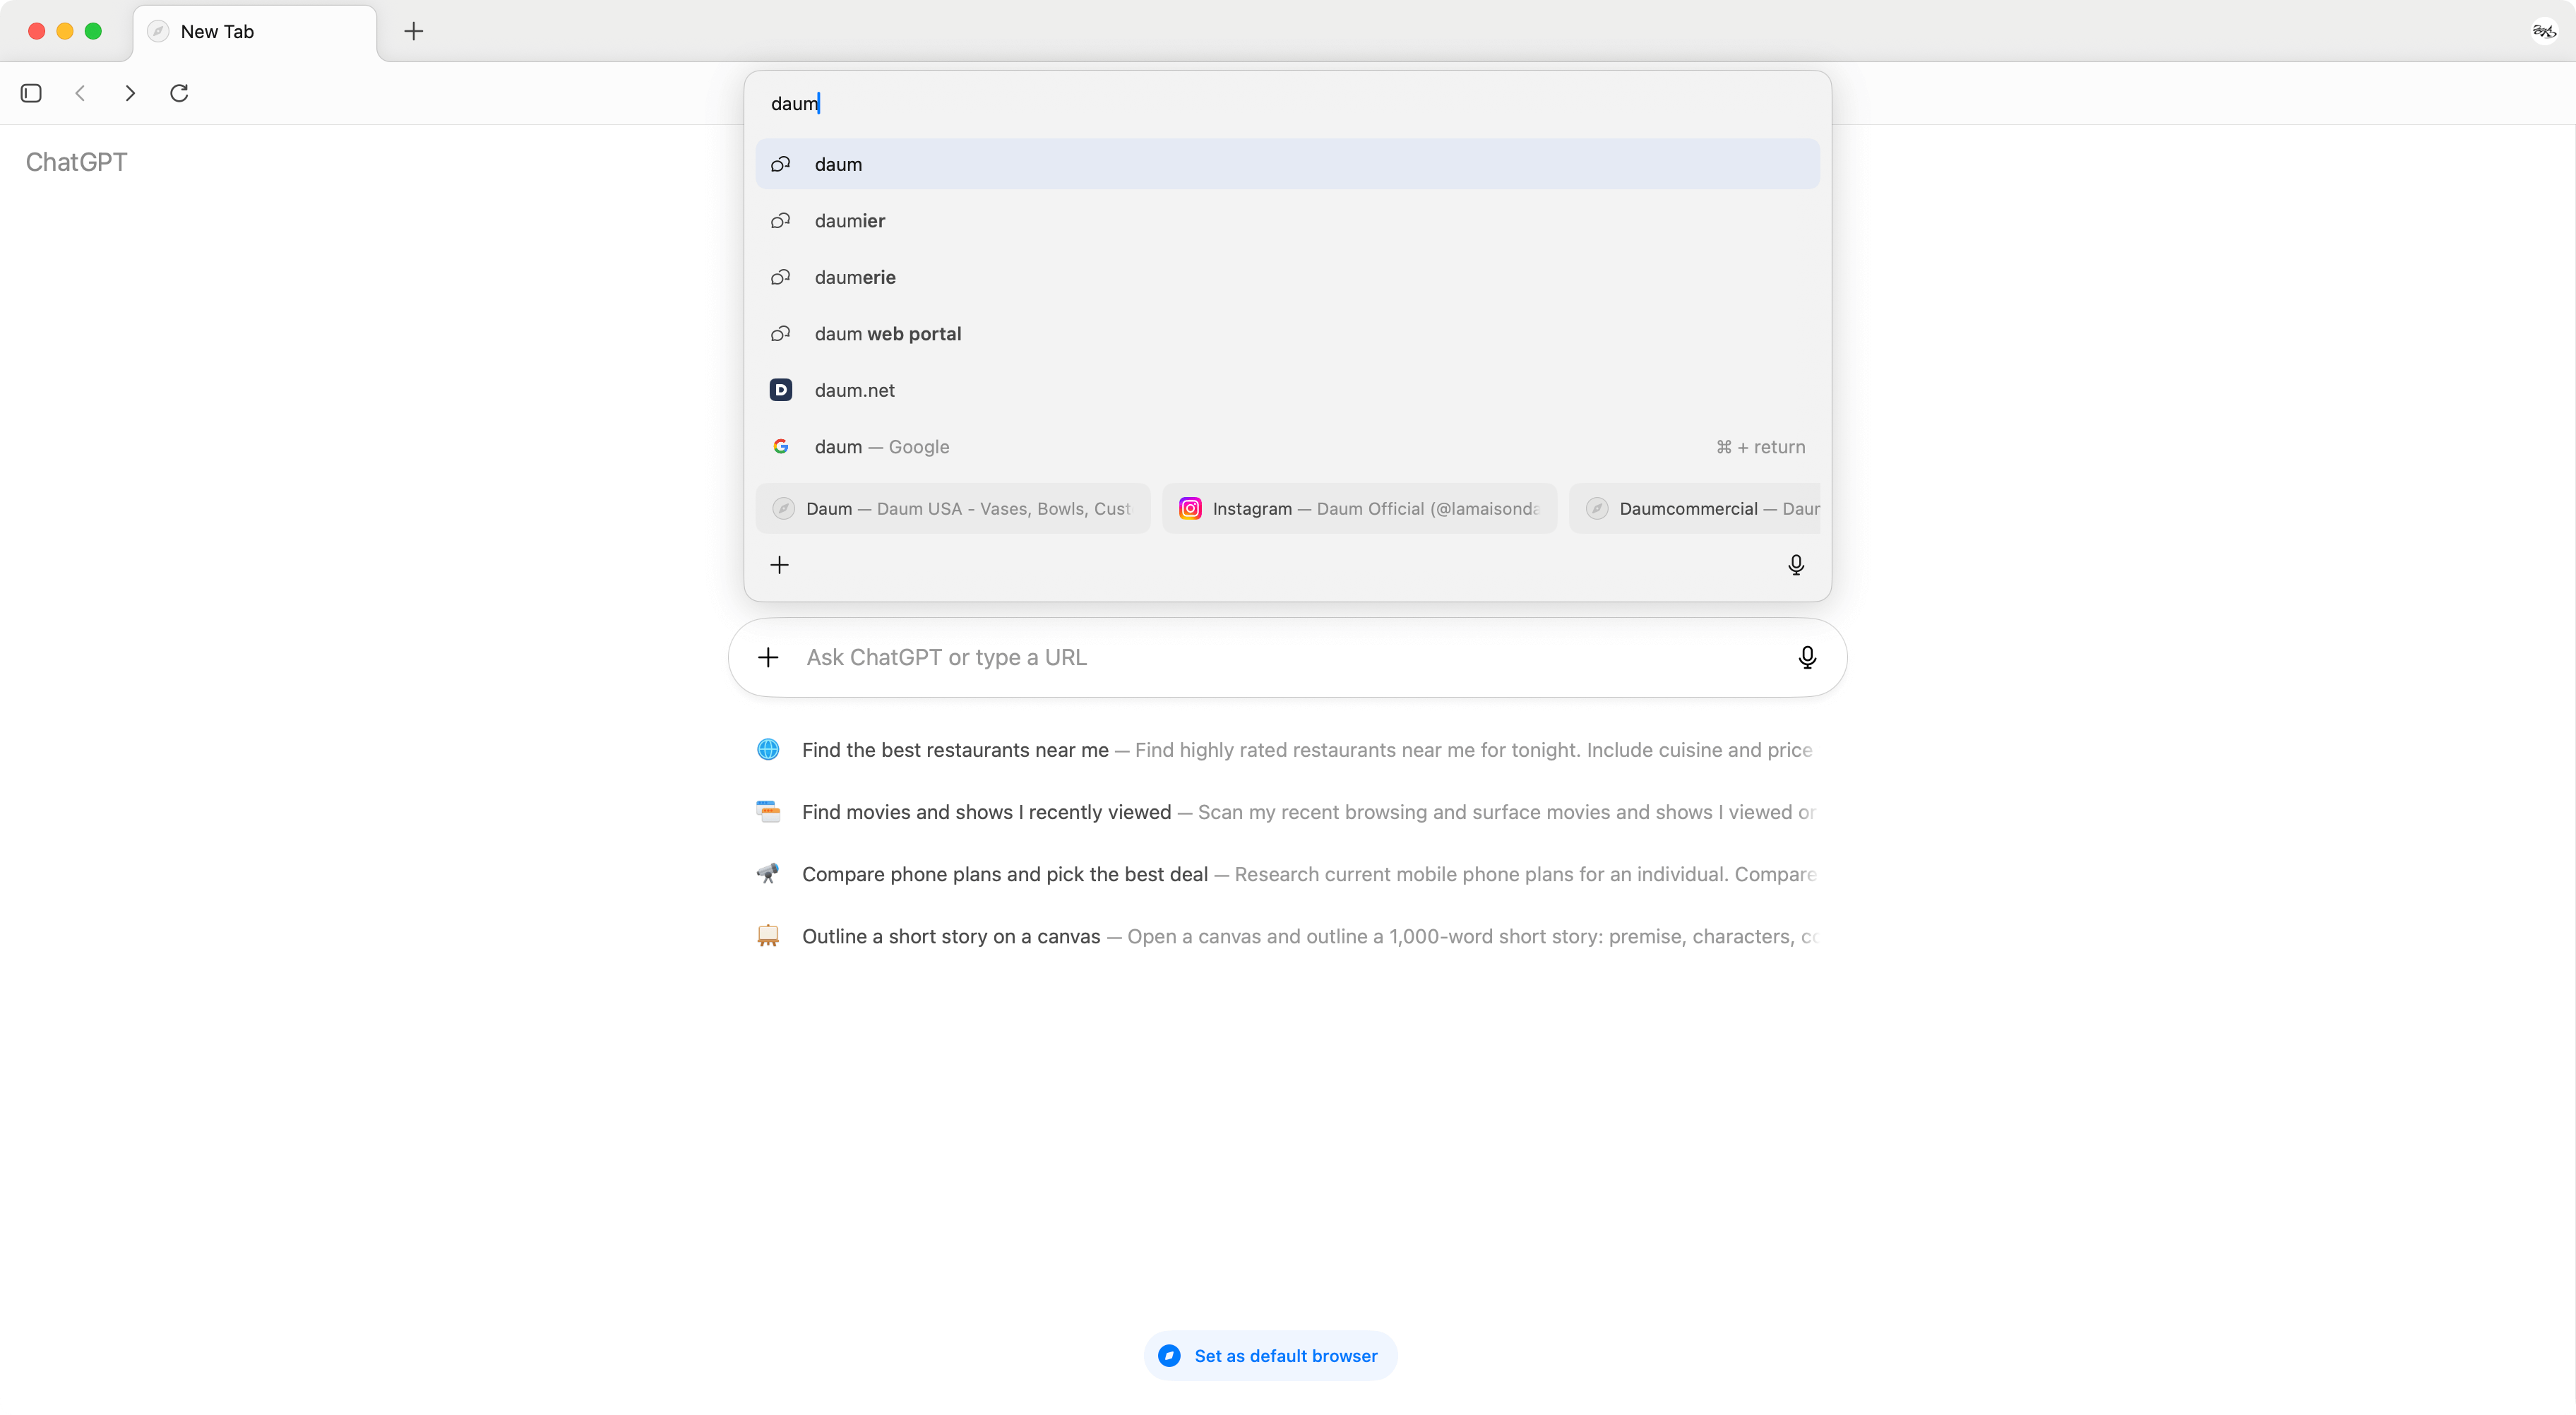This screenshot has width=2576, height=1415.
Task: Select the 'daumier' suggestion
Action: click(x=850, y=221)
